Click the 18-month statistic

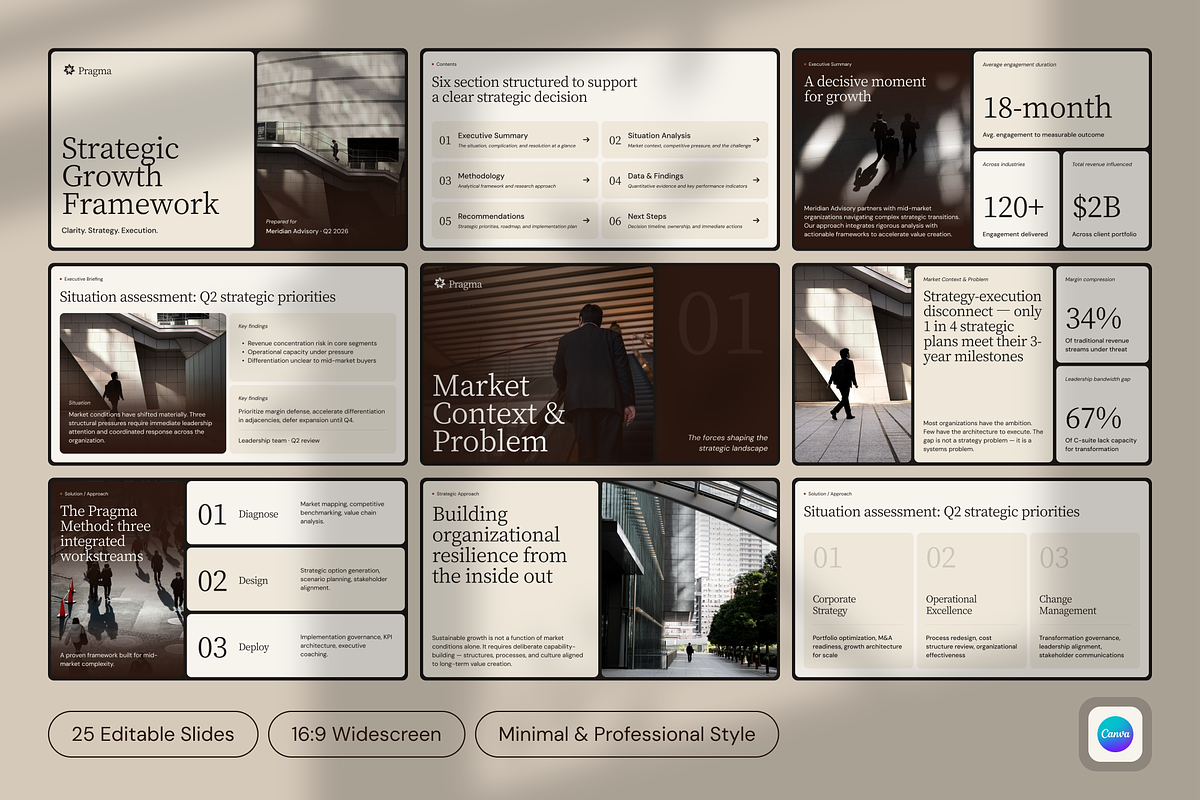click(x=1047, y=107)
